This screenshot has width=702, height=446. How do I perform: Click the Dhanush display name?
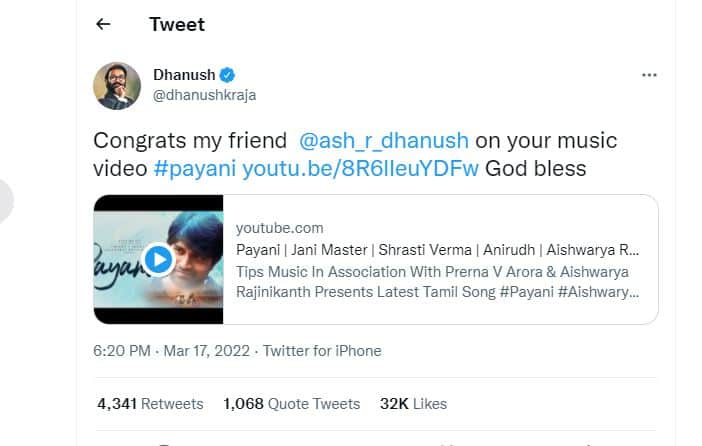(x=183, y=75)
